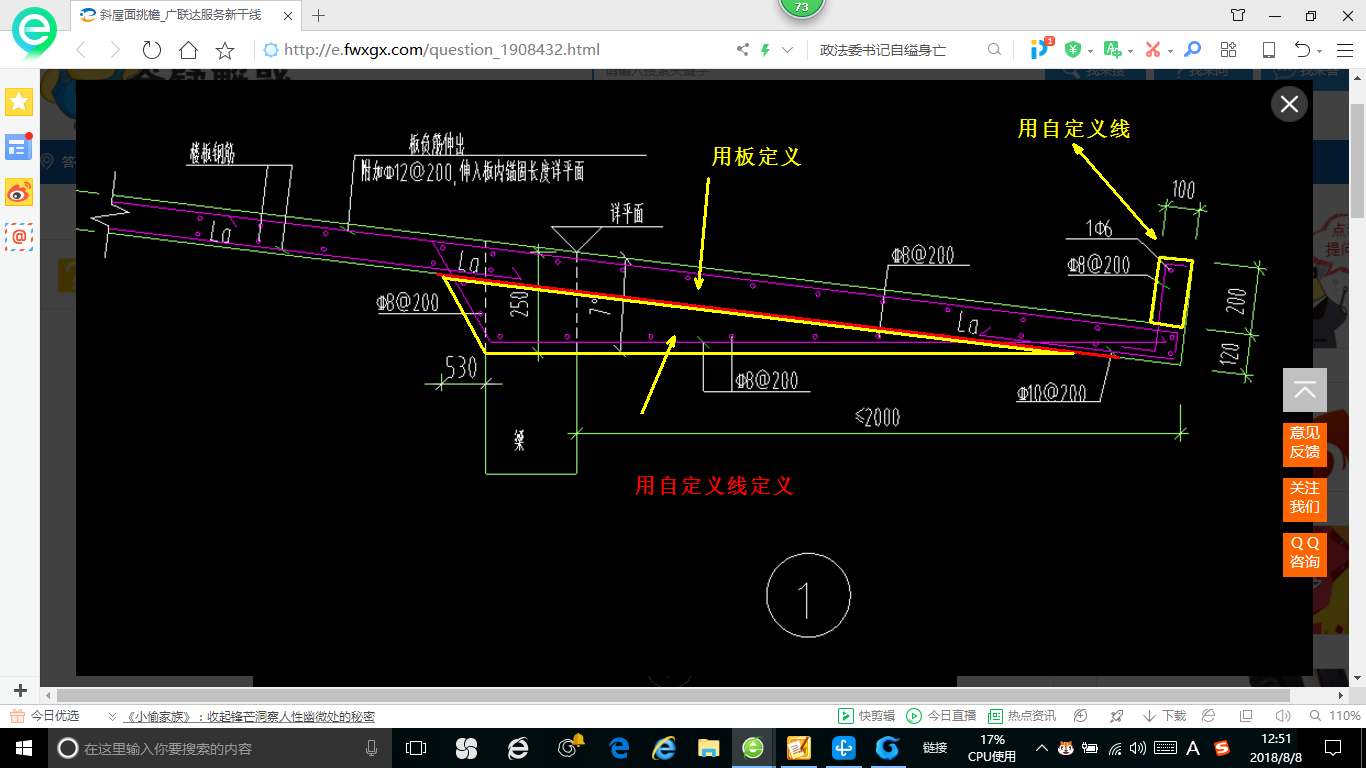Go to the browser home page
The height and width of the screenshot is (768, 1366).
(188, 50)
